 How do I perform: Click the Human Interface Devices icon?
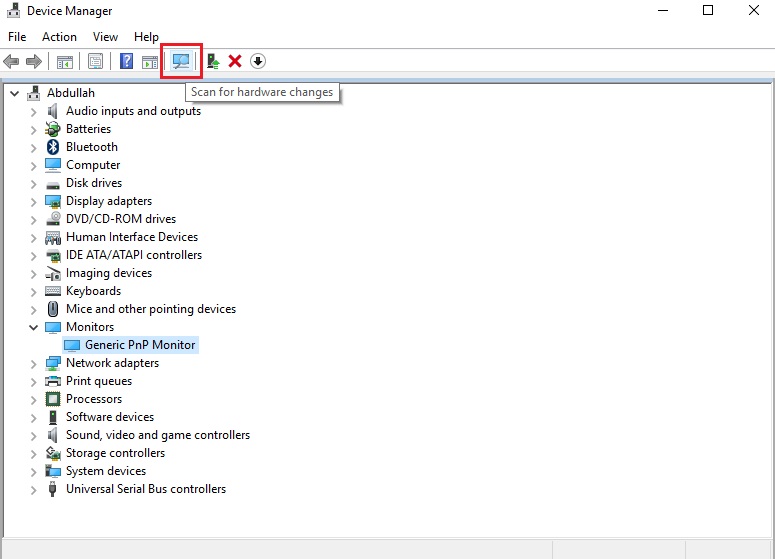53,238
